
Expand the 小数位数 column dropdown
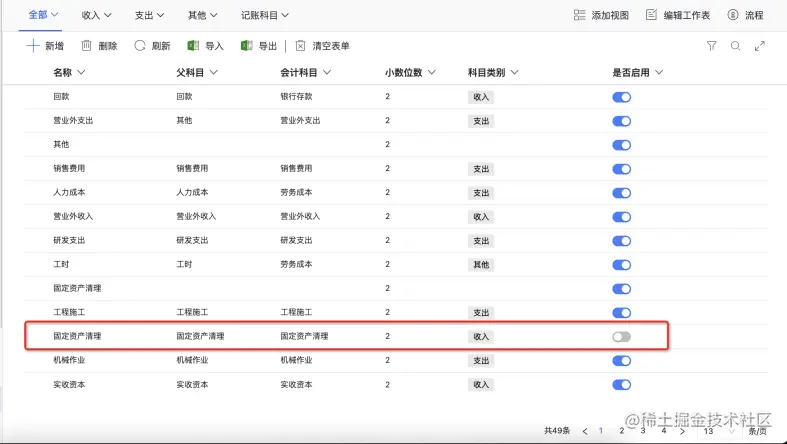[x=431, y=73]
